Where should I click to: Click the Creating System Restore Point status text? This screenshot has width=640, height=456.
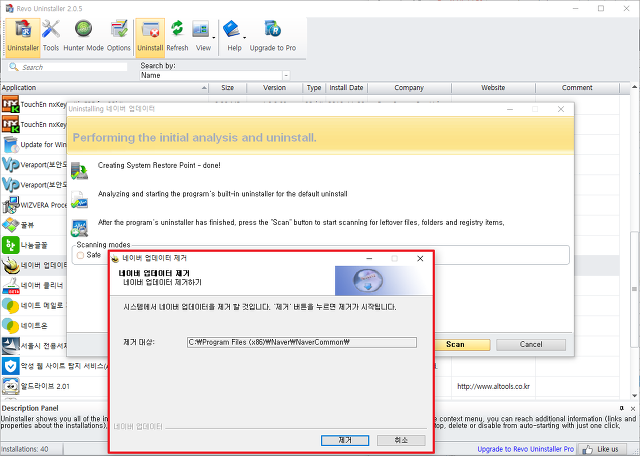[159, 165]
